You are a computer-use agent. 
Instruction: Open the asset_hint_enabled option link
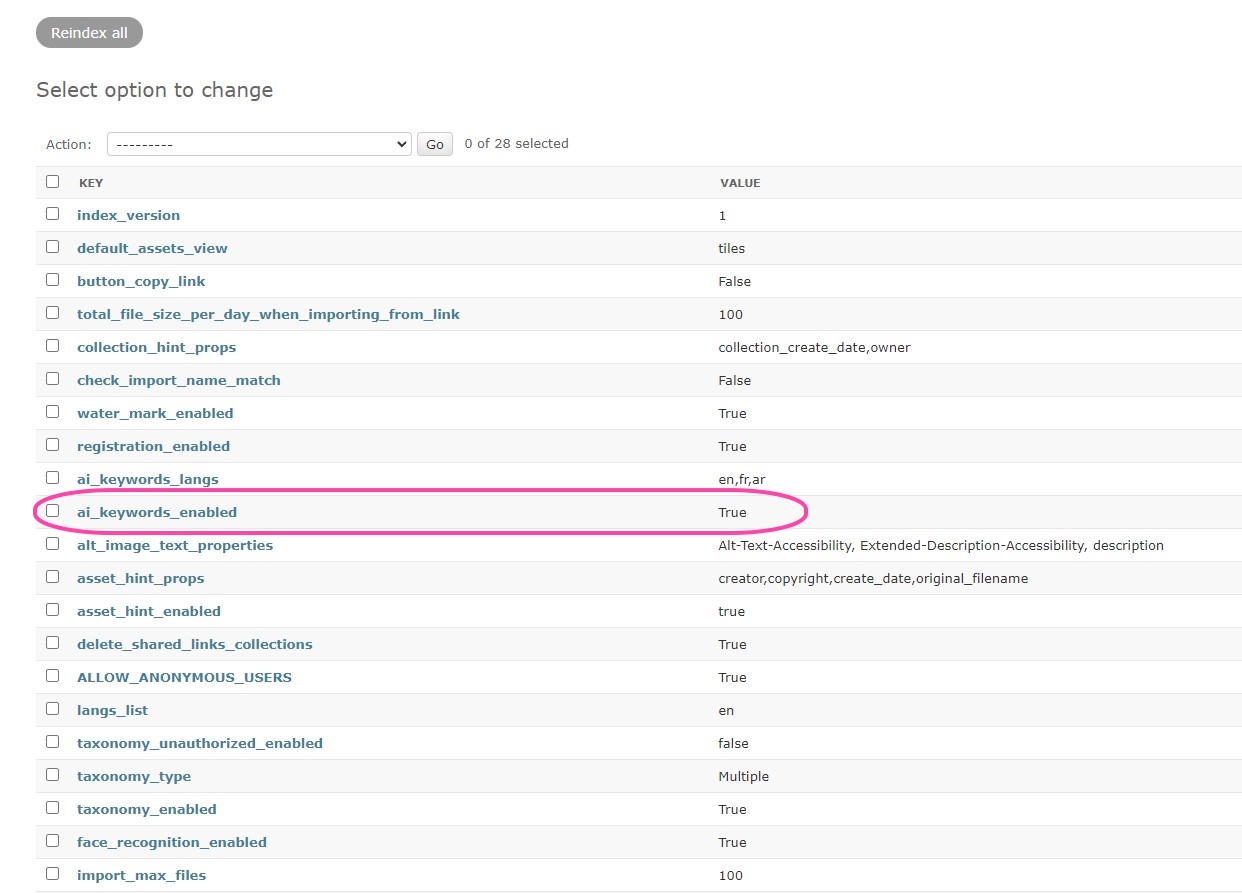click(x=149, y=611)
